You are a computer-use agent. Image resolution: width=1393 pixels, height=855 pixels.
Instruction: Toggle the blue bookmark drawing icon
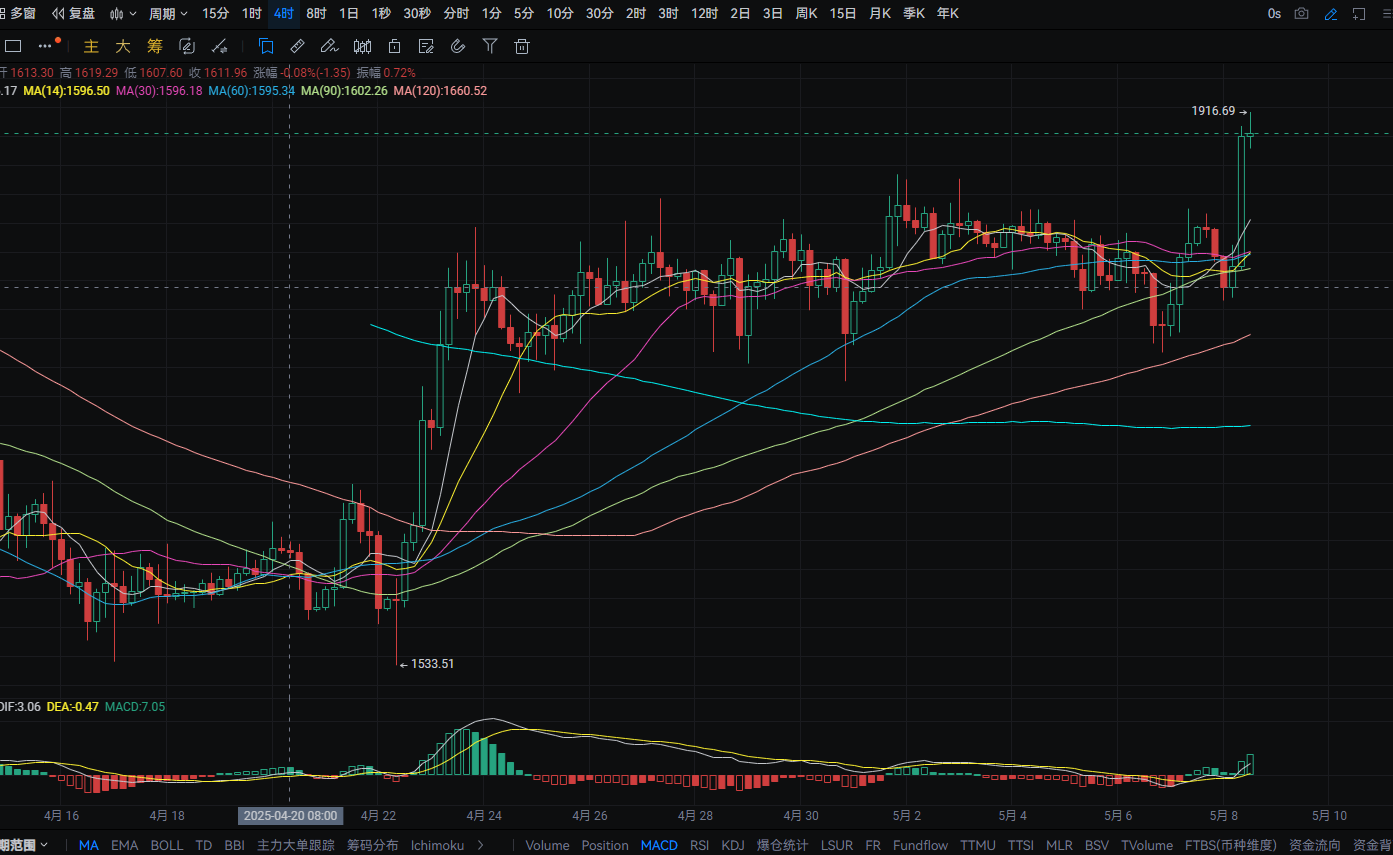coord(266,46)
